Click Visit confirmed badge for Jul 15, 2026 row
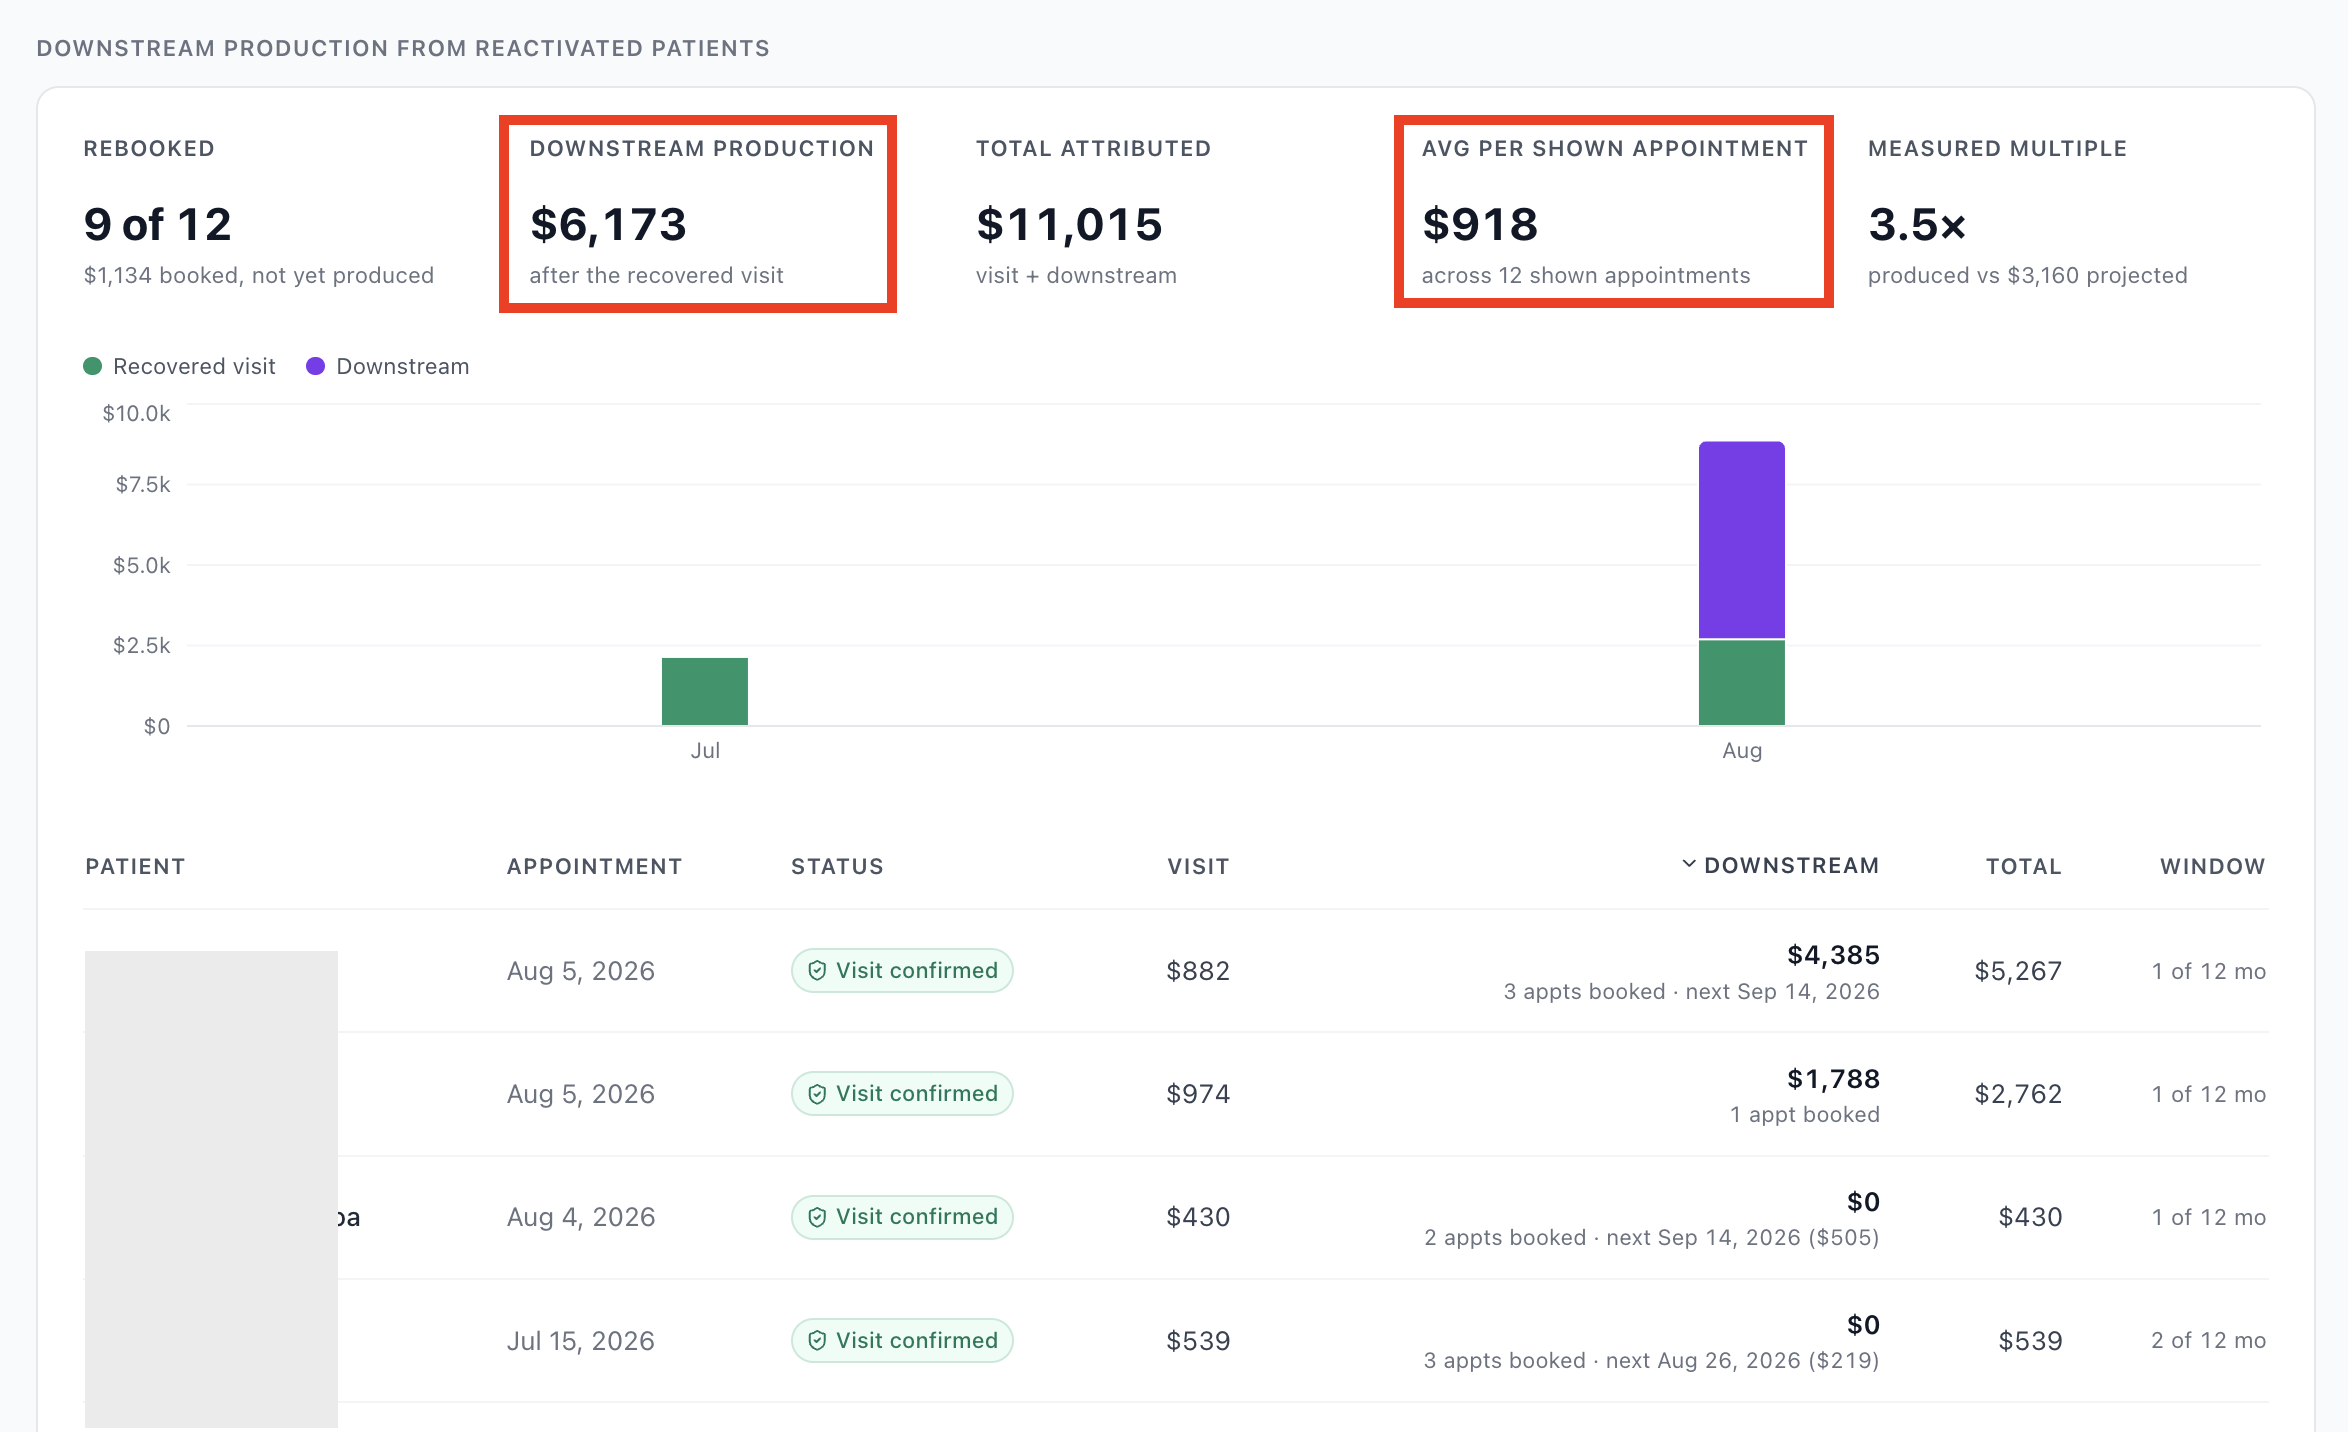The width and height of the screenshot is (2348, 1432). coord(902,1340)
